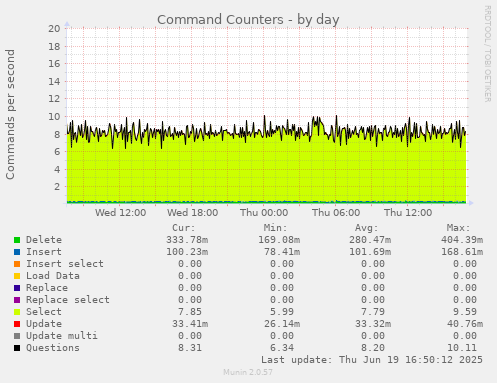Click the purple Replace select legend swatch
The width and height of the screenshot is (497, 383).
coord(17,300)
